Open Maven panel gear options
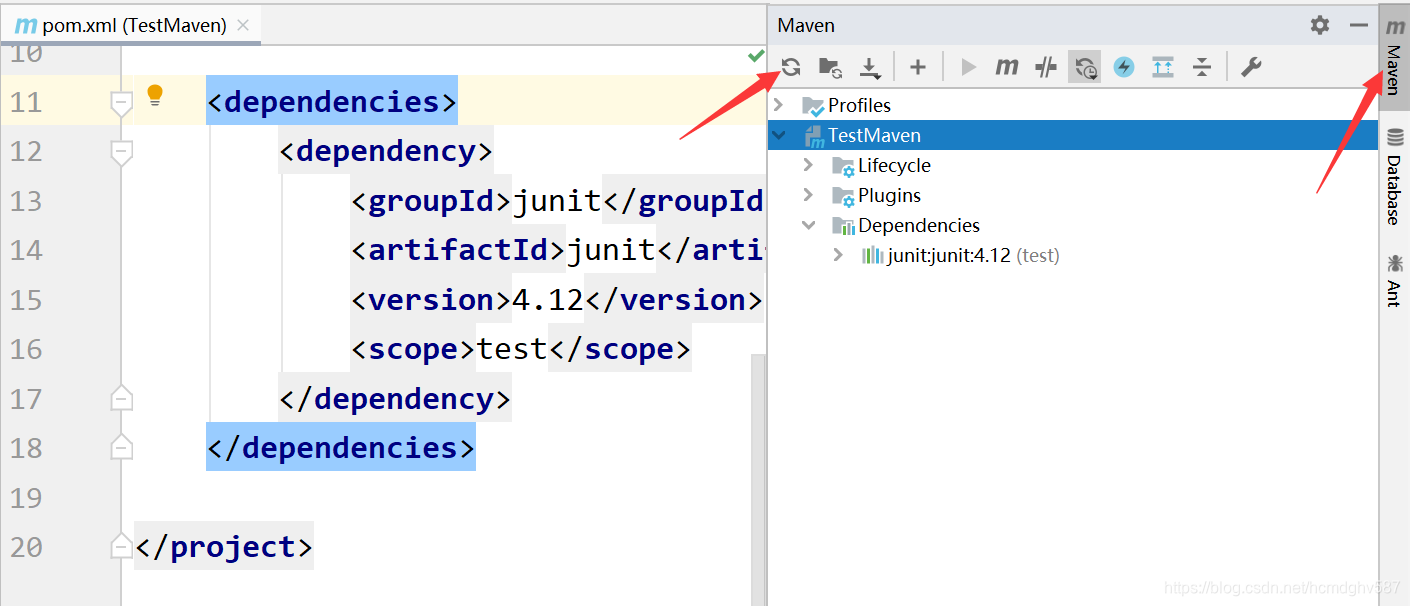Image resolution: width=1410 pixels, height=606 pixels. point(1320,25)
